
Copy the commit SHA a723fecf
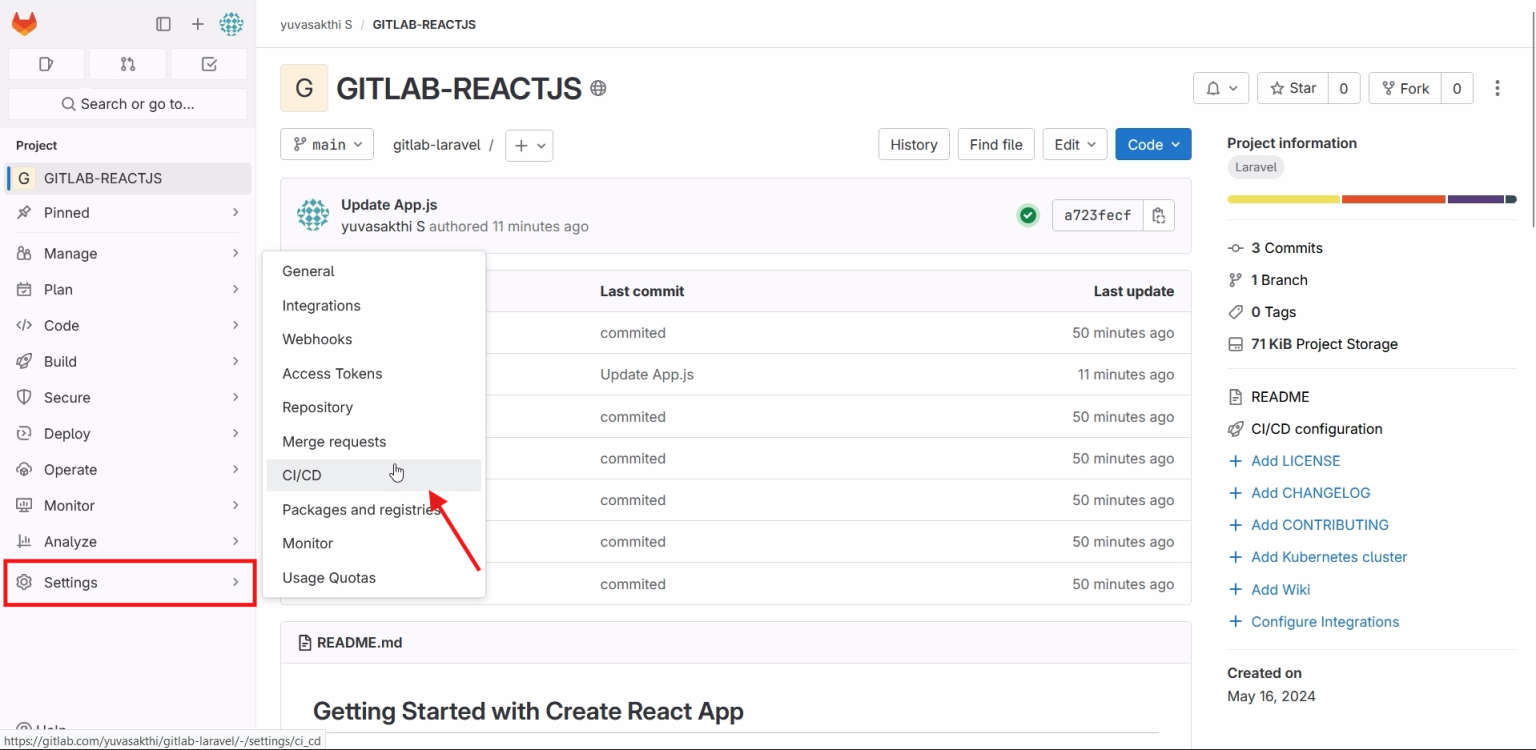click(x=1158, y=214)
